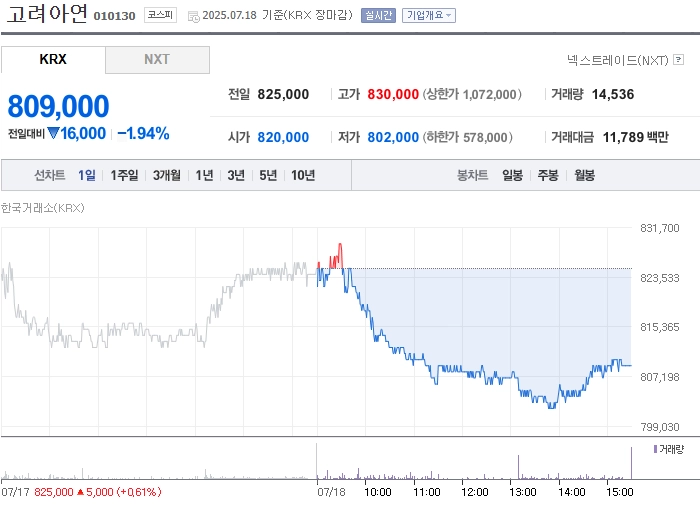700x505 pixels.
Task: Click the tall closing volume bar at 15:00
Action: pyautogui.click(x=631, y=463)
